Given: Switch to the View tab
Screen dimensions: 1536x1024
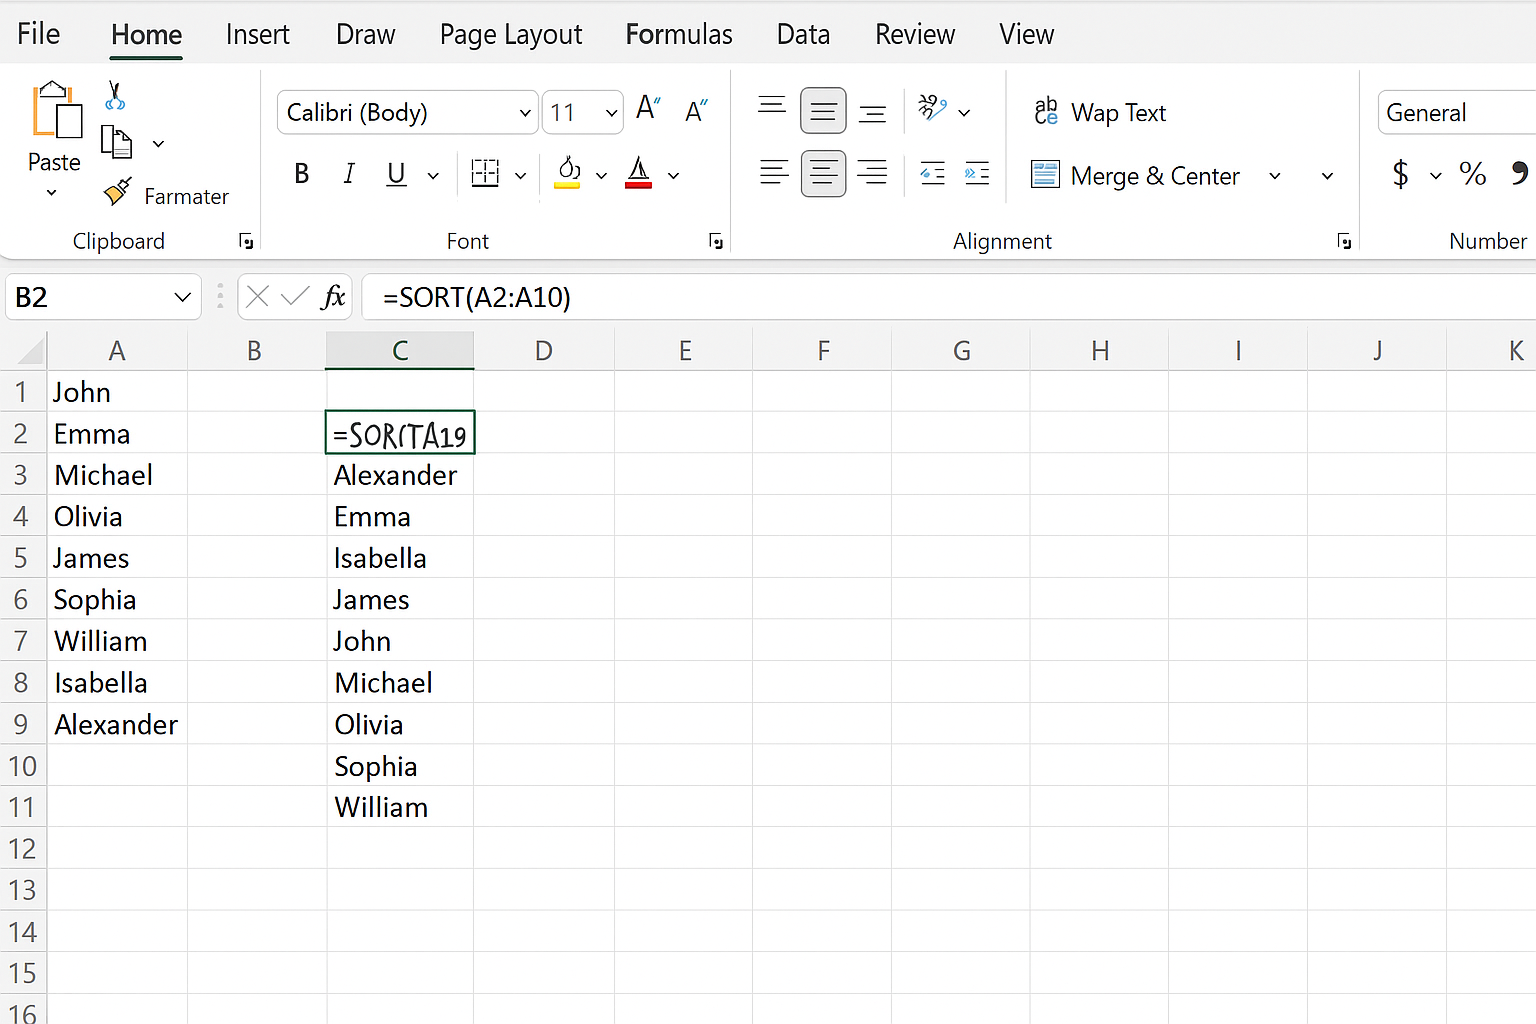Looking at the screenshot, I should click(1026, 34).
